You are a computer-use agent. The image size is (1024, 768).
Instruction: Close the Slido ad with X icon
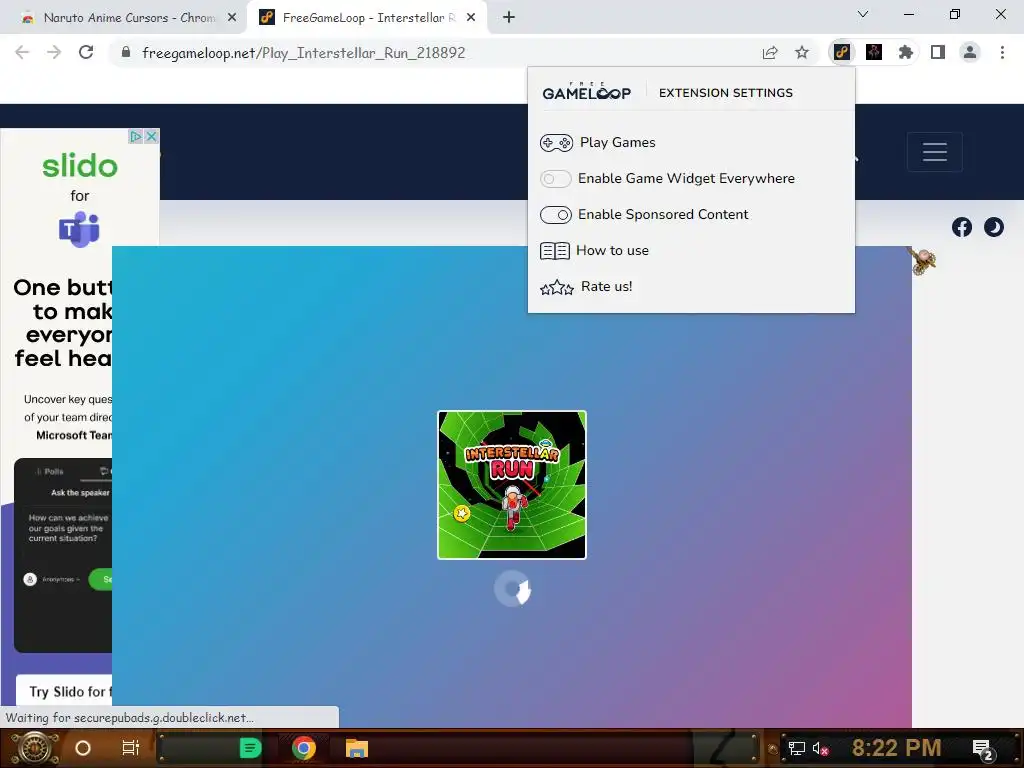click(152, 136)
